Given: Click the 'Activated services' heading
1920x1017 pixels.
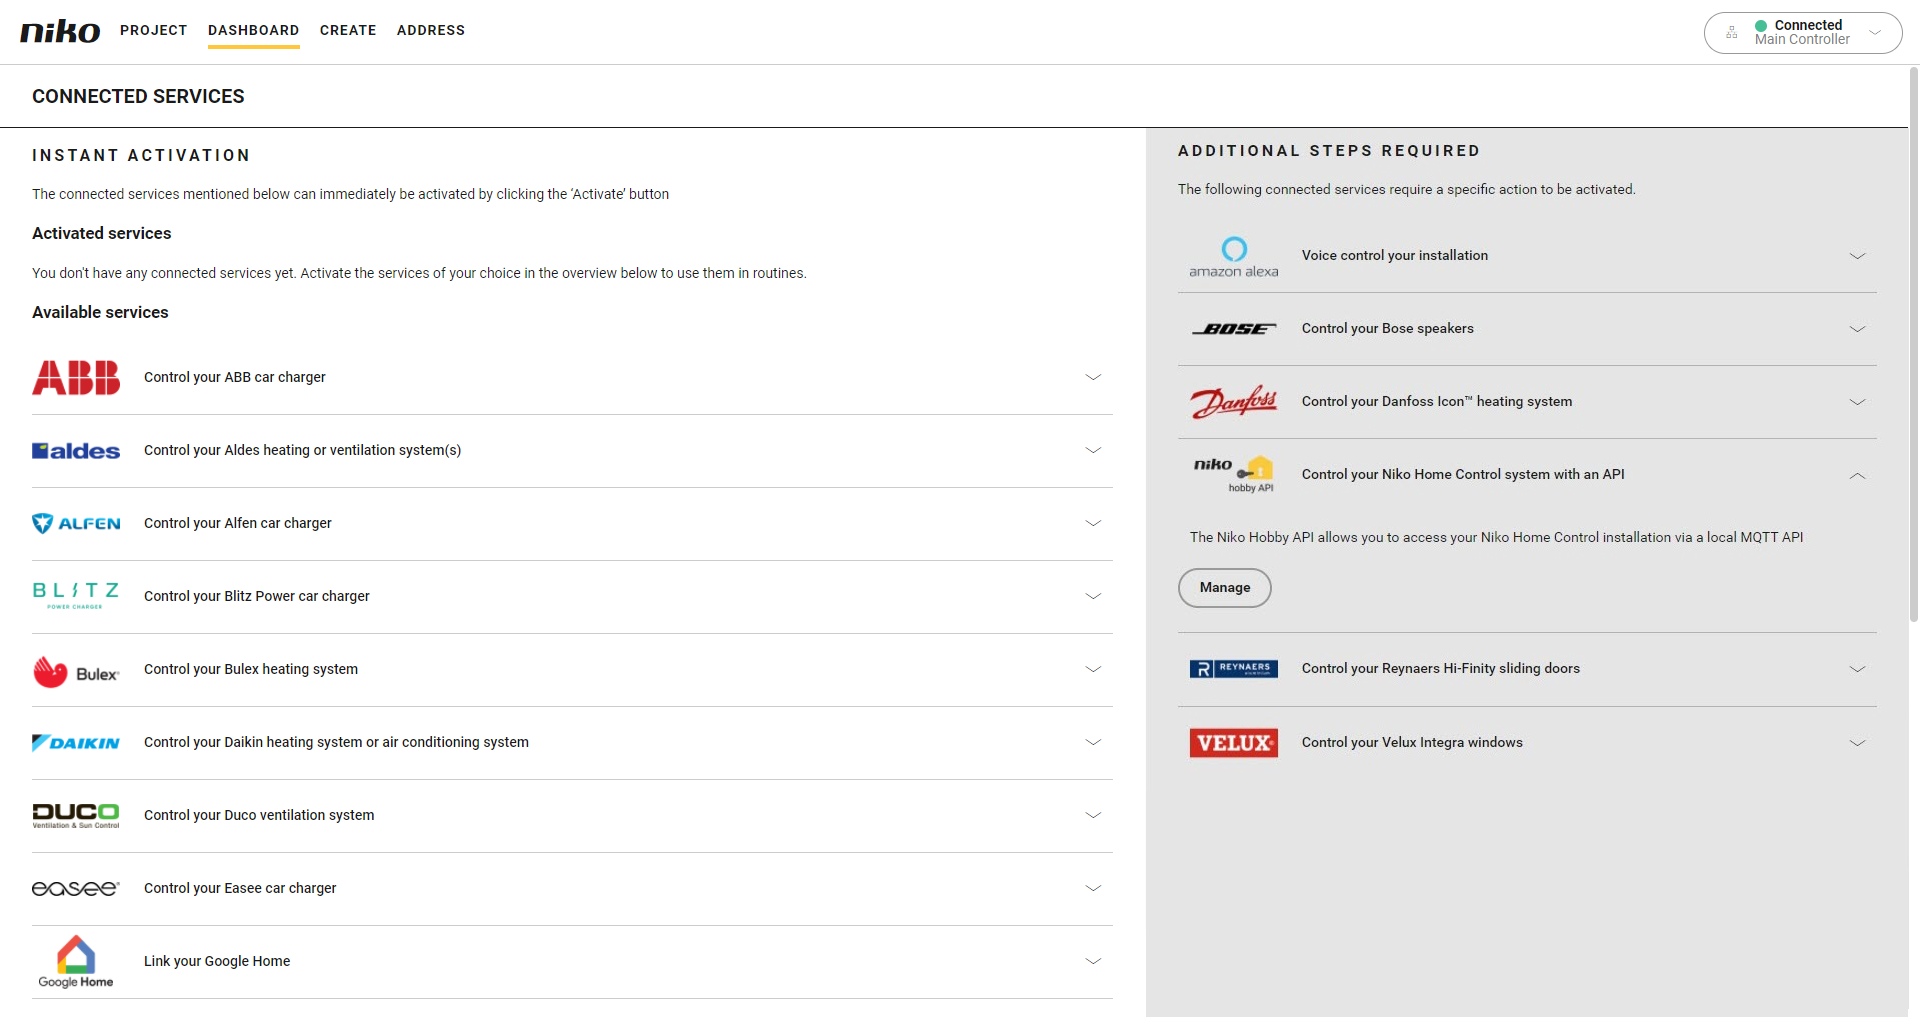Looking at the screenshot, I should coord(102,234).
